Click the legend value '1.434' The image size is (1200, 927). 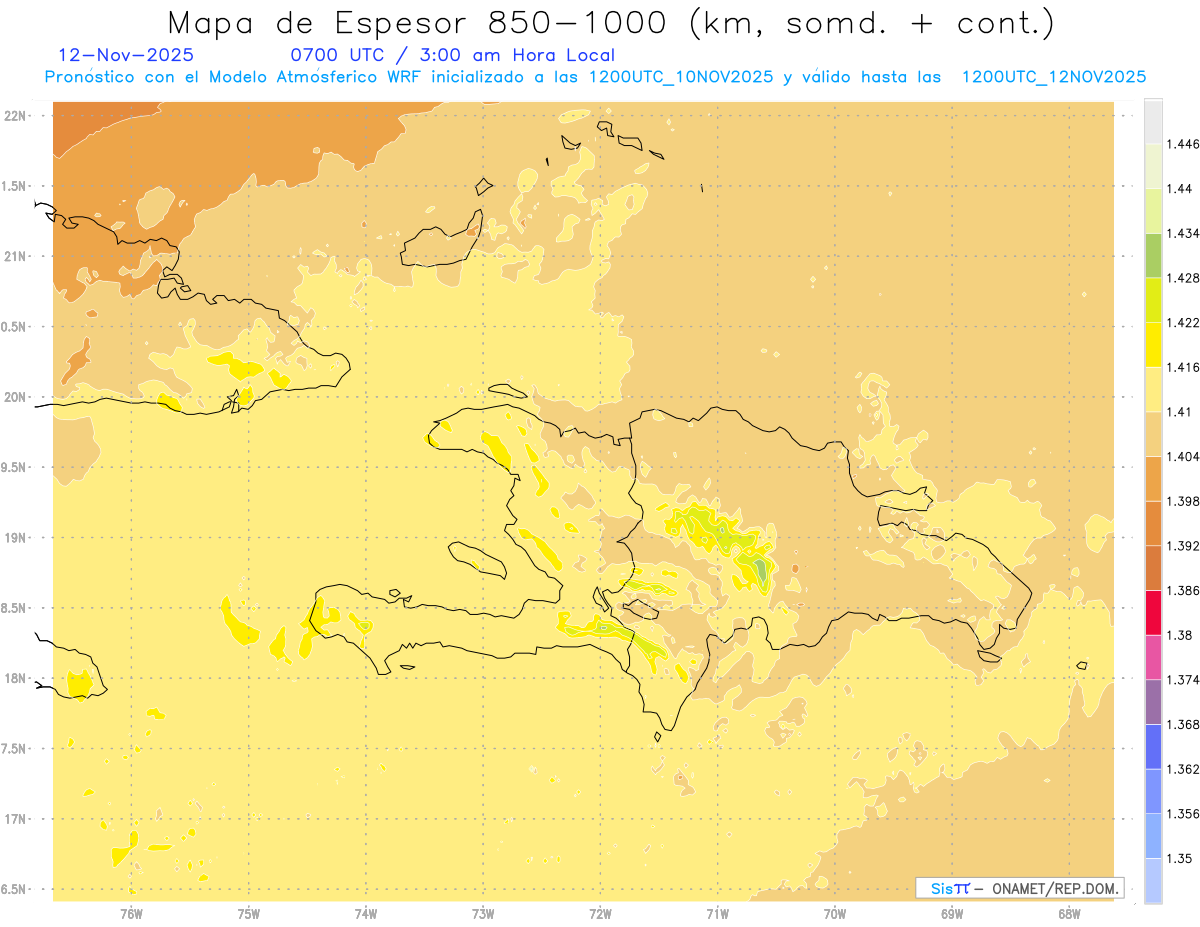1184,233
